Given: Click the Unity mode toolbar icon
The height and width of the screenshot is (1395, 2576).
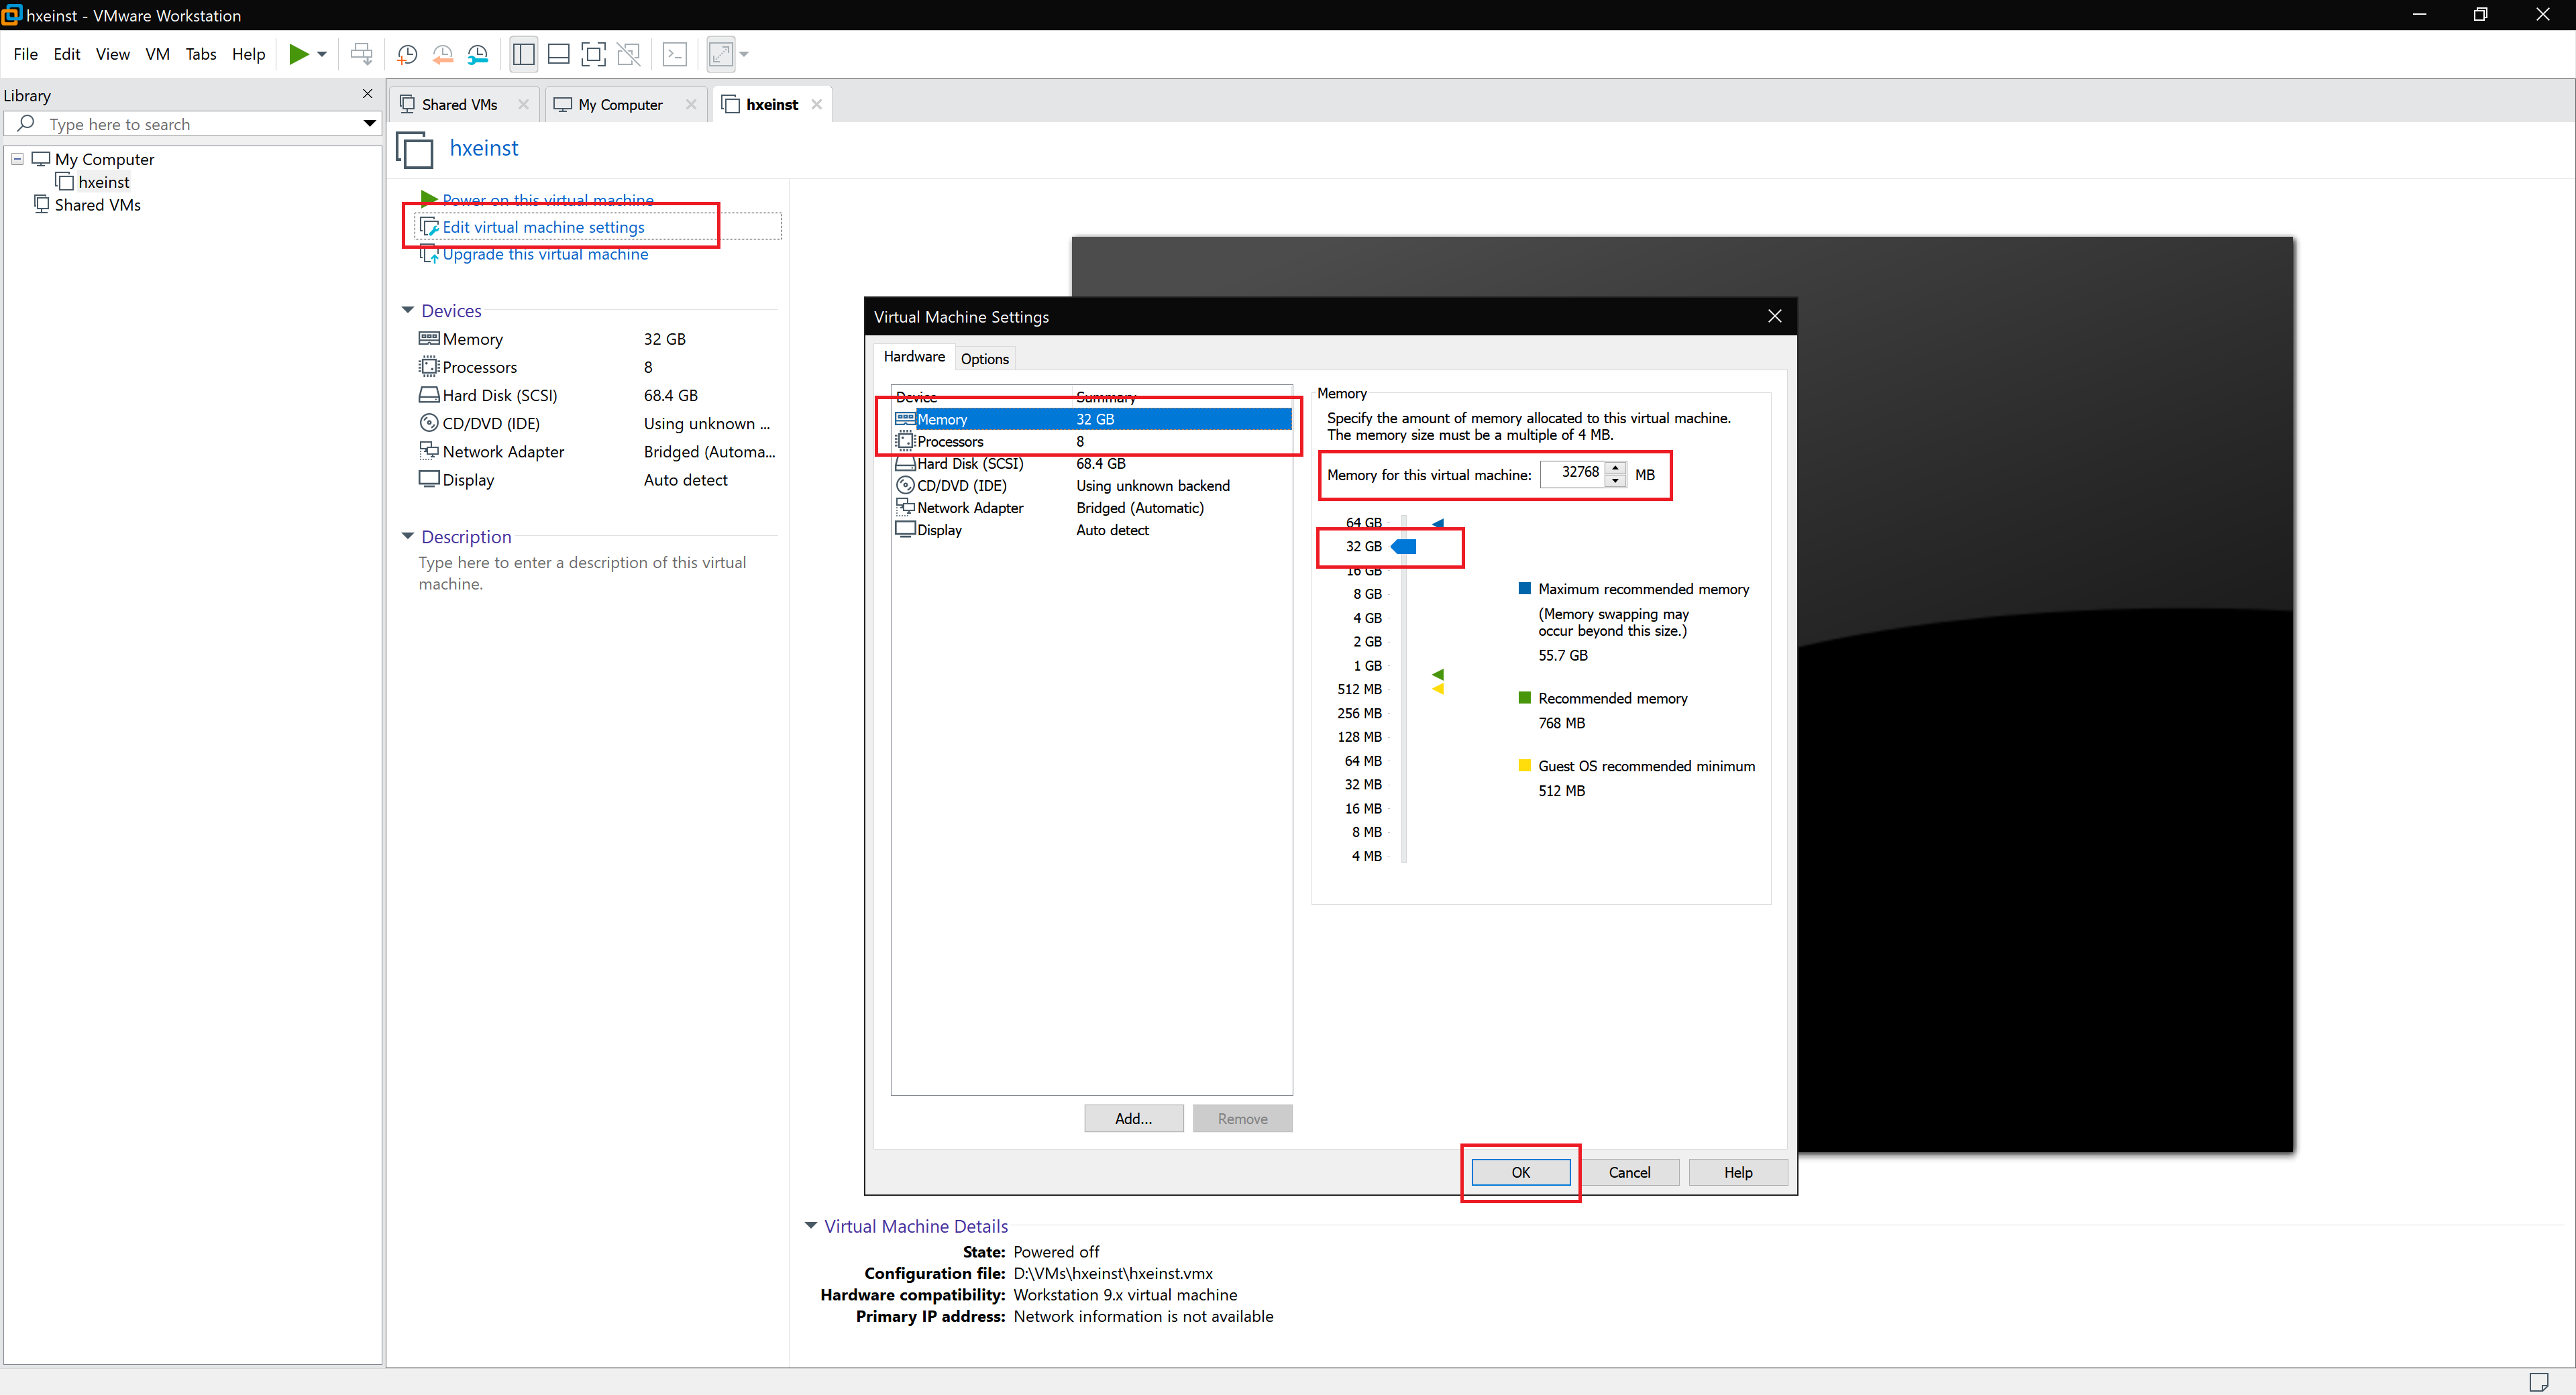Looking at the screenshot, I should coord(629,54).
